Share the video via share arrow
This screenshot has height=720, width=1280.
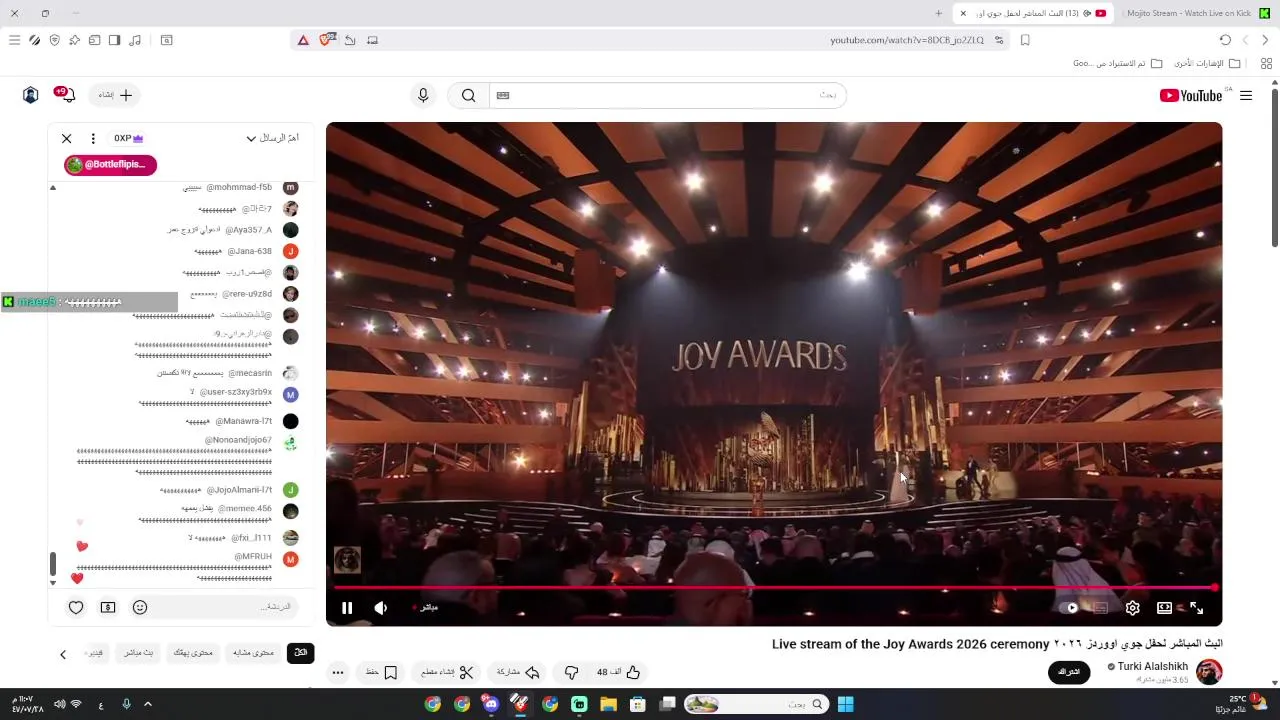519,672
